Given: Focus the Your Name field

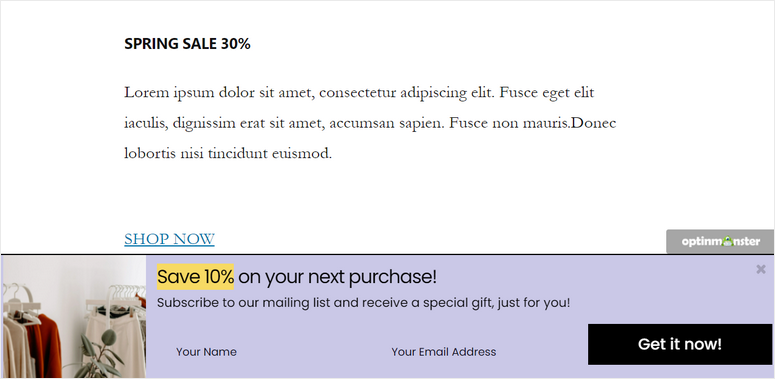Looking at the screenshot, I should point(264,352).
